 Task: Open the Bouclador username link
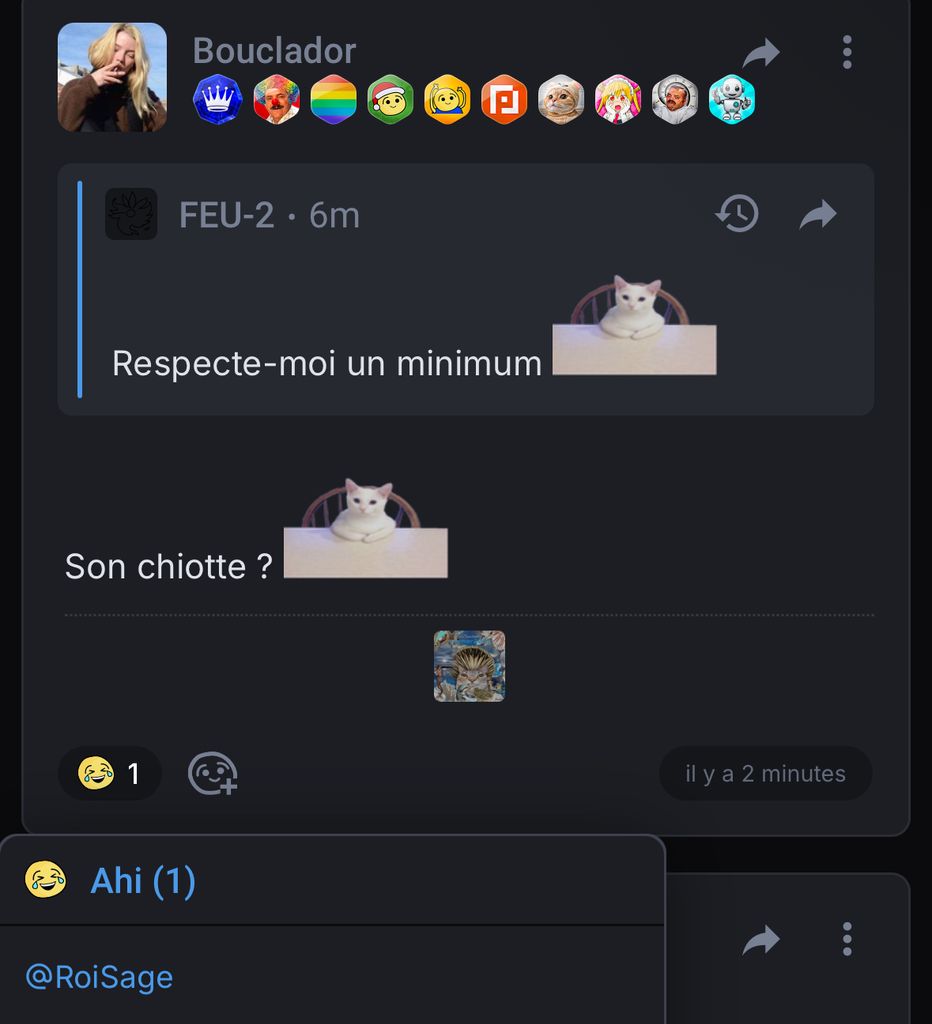(x=274, y=51)
